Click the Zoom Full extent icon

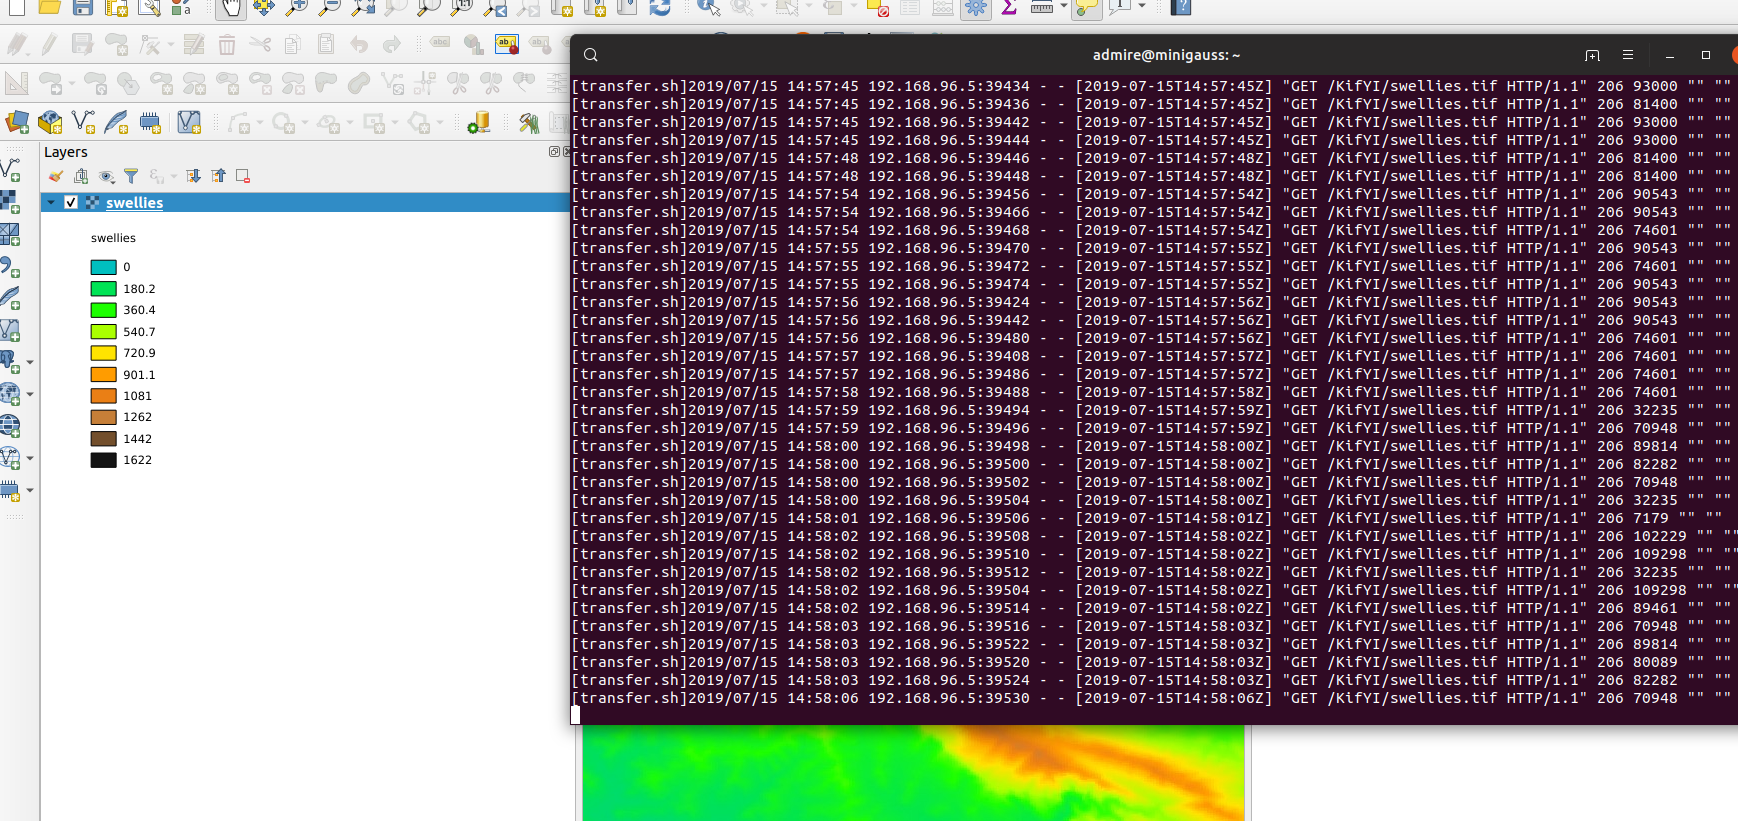point(363,8)
